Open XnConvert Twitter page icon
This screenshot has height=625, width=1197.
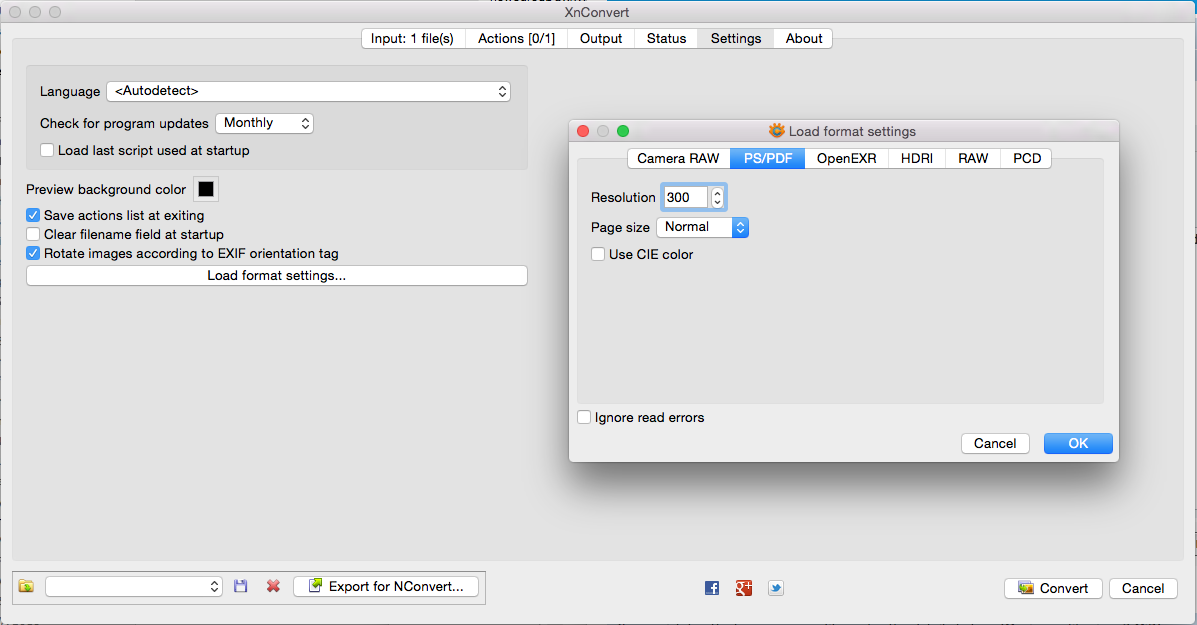776,588
